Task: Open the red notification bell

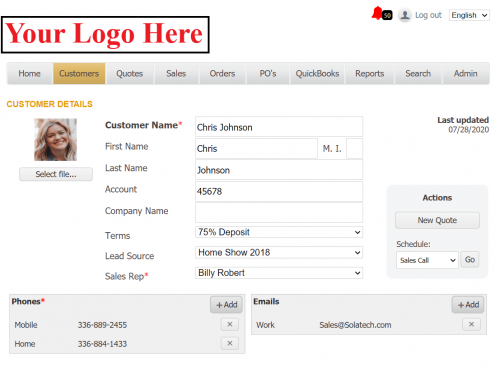Action: pyautogui.click(x=378, y=13)
